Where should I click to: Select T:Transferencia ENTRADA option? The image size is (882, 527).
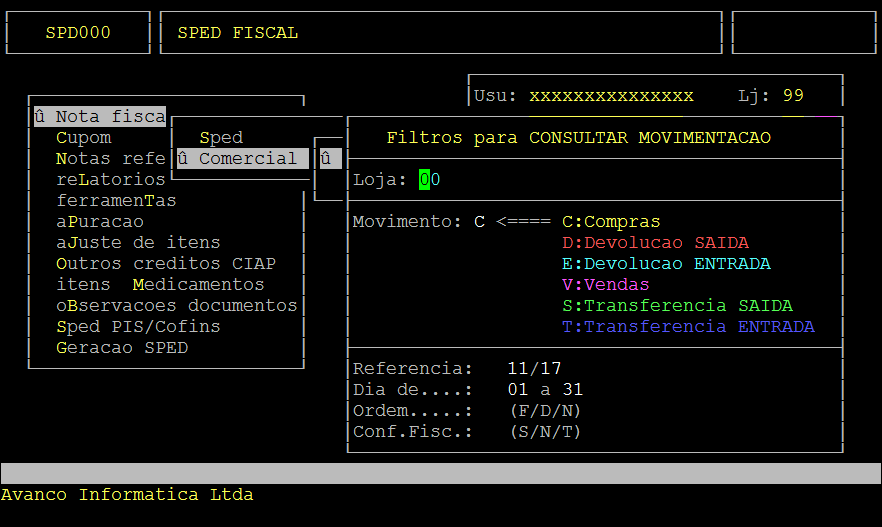pos(688,327)
